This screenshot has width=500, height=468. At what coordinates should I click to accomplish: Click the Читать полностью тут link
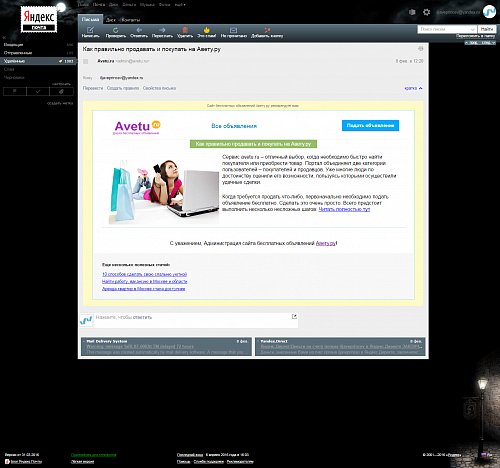pos(344,209)
